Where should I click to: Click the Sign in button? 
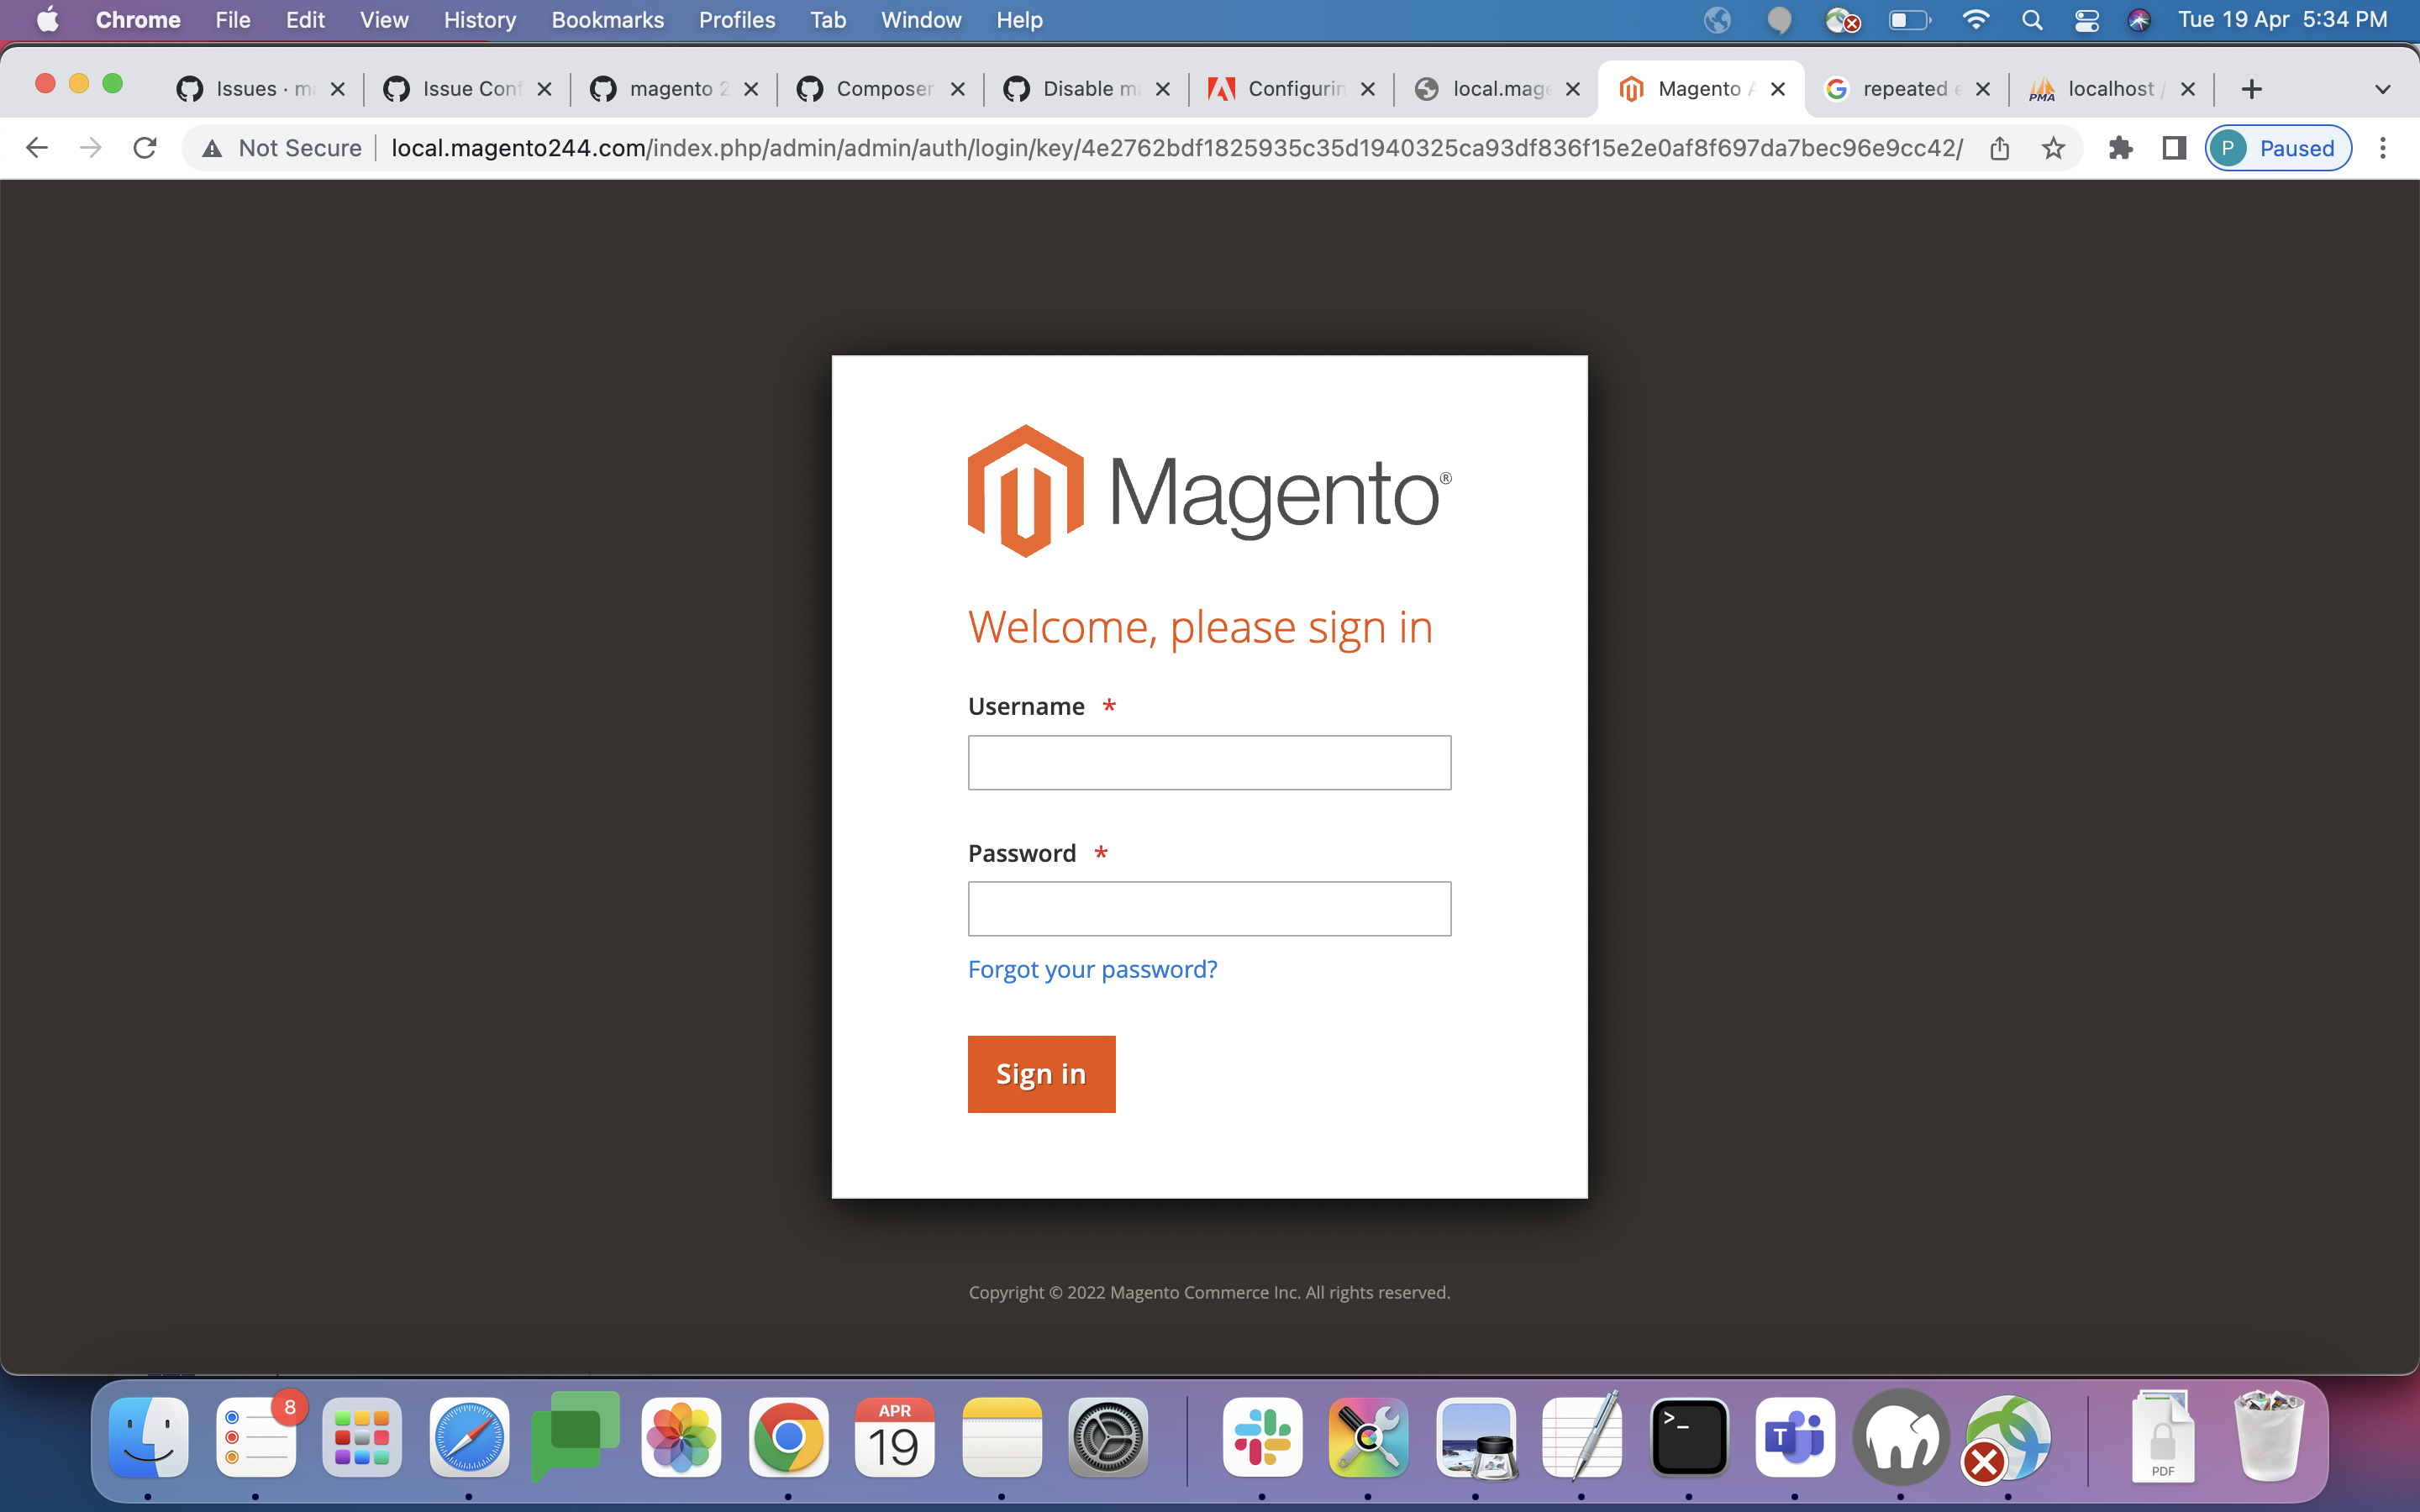point(1041,1073)
